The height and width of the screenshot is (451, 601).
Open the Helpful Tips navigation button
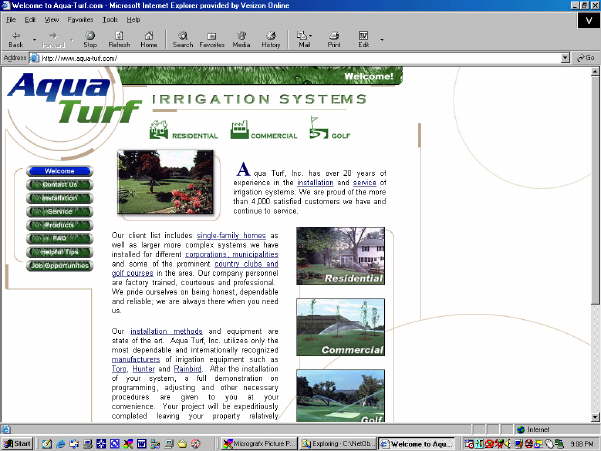tap(59, 252)
